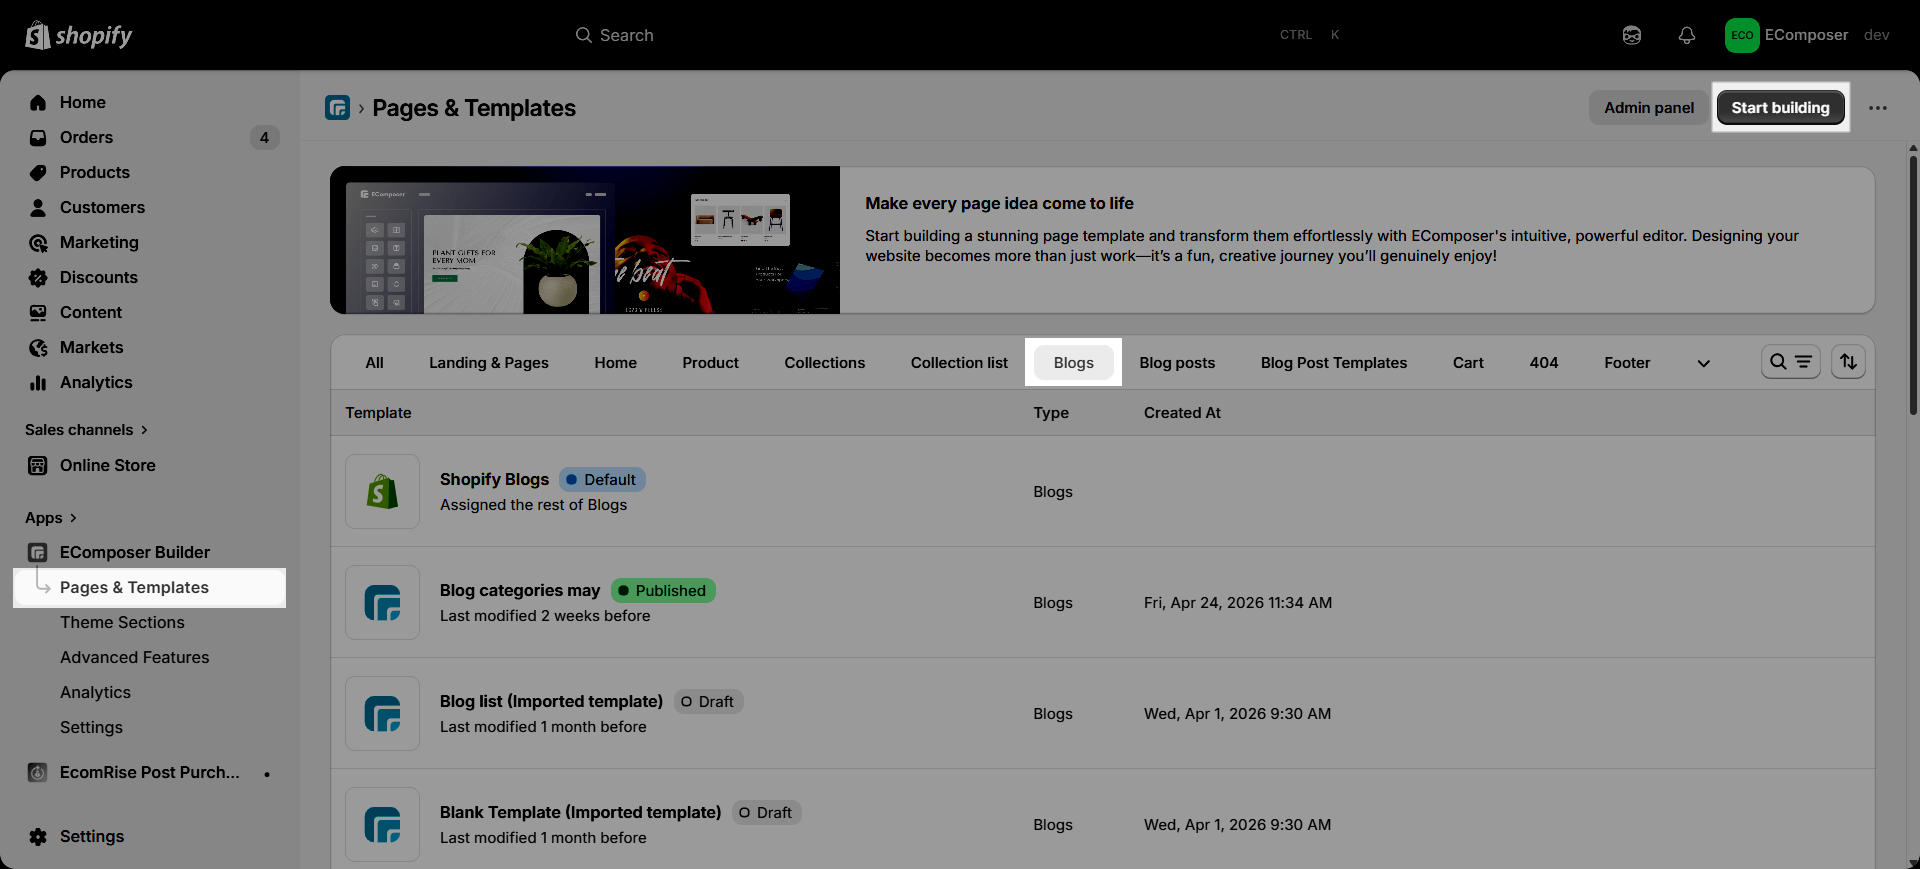1920x869 pixels.
Task: Click the Type column header
Action: pyautogui.click(x=1051, y=413)
